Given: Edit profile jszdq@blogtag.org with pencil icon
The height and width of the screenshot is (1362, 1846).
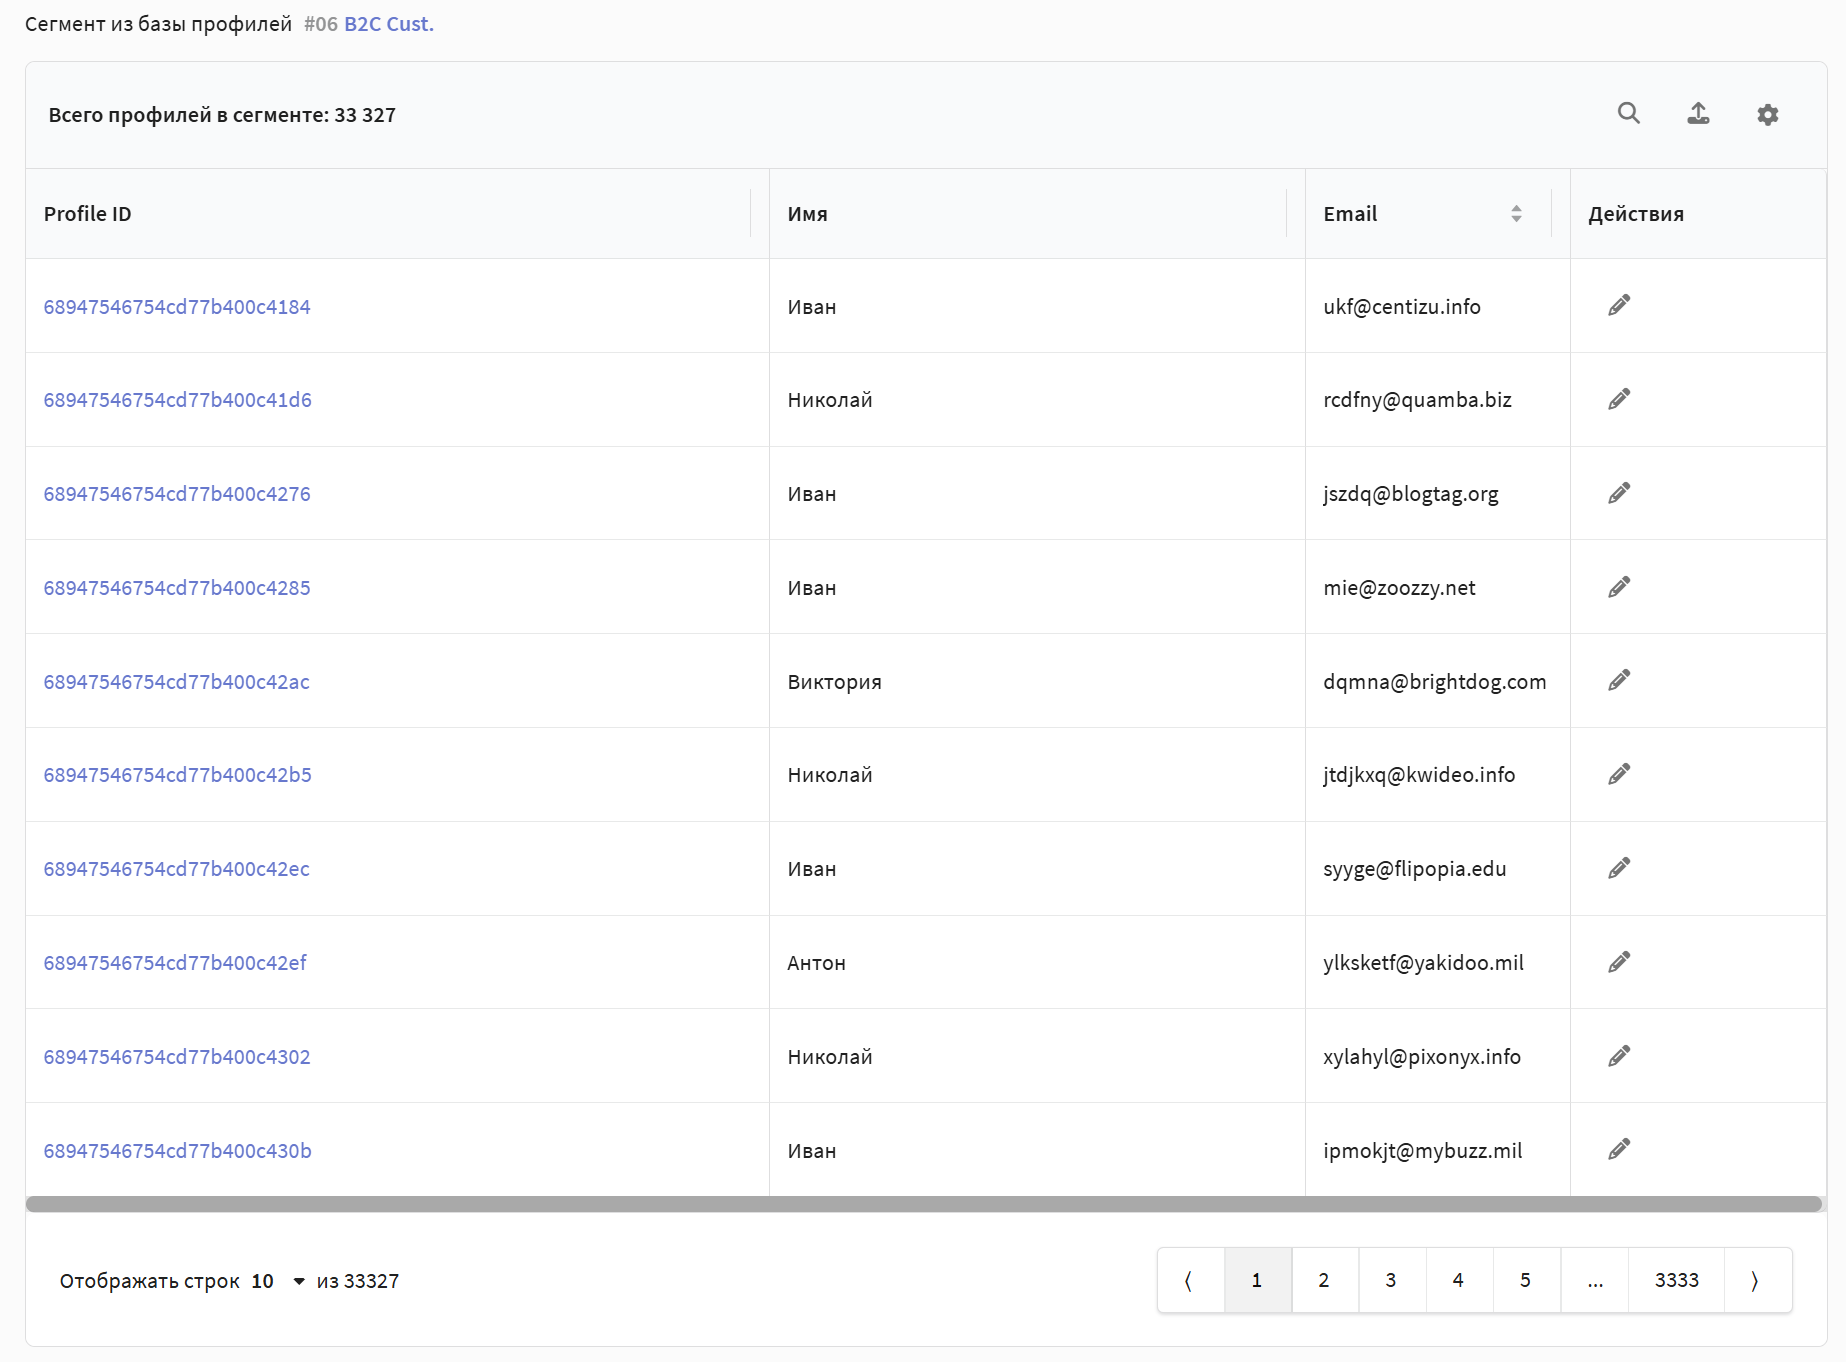Looking at the screenshot, I should tap(1619, 493).
